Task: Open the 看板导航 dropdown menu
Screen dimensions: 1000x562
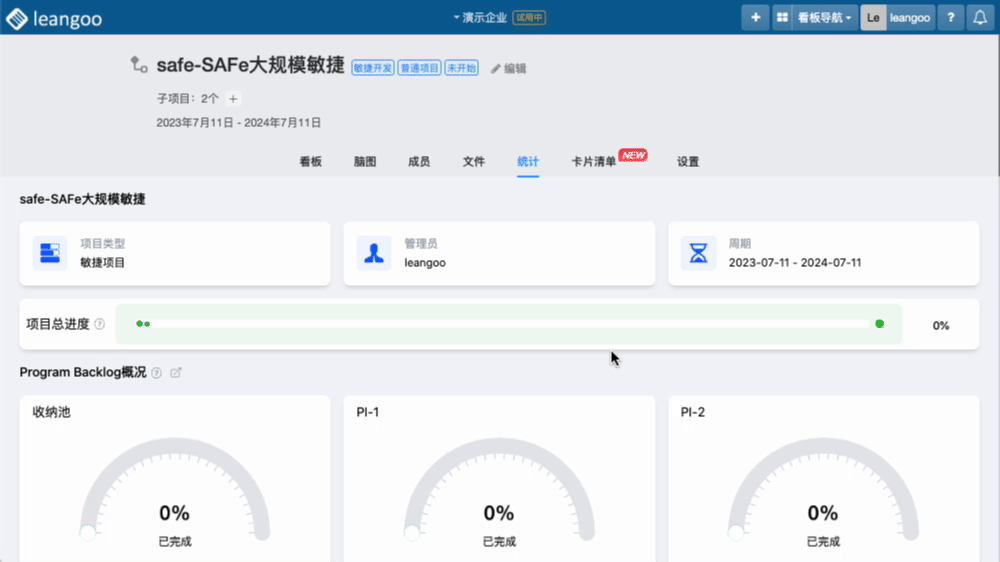Action: [x=825, y=18]
